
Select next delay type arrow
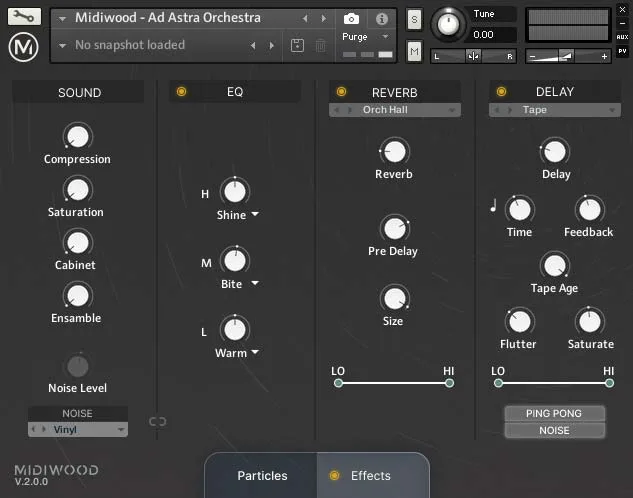click(x=510, y=110)
